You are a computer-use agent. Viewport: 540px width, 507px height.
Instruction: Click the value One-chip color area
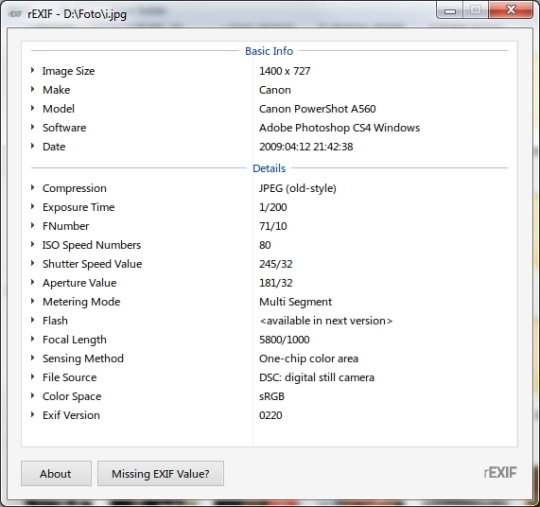click(x=309, y=359)
